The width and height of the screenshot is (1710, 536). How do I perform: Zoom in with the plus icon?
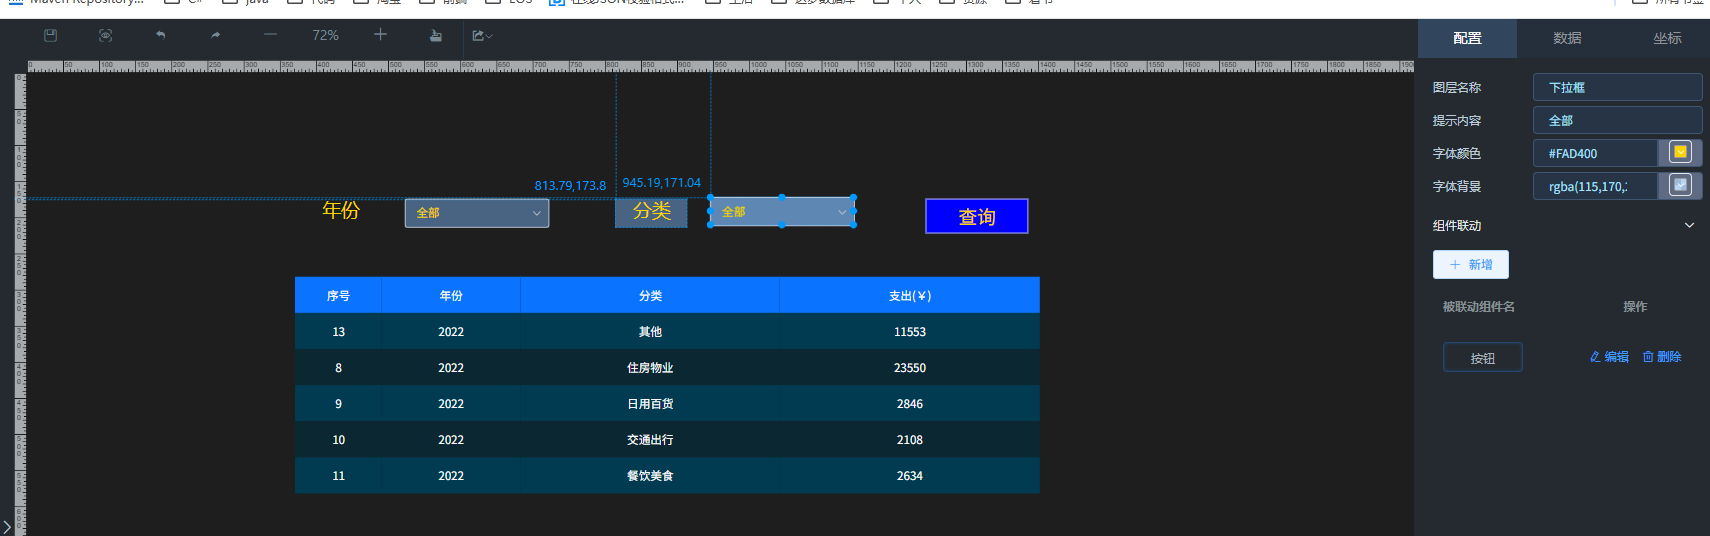pos(380,35)
